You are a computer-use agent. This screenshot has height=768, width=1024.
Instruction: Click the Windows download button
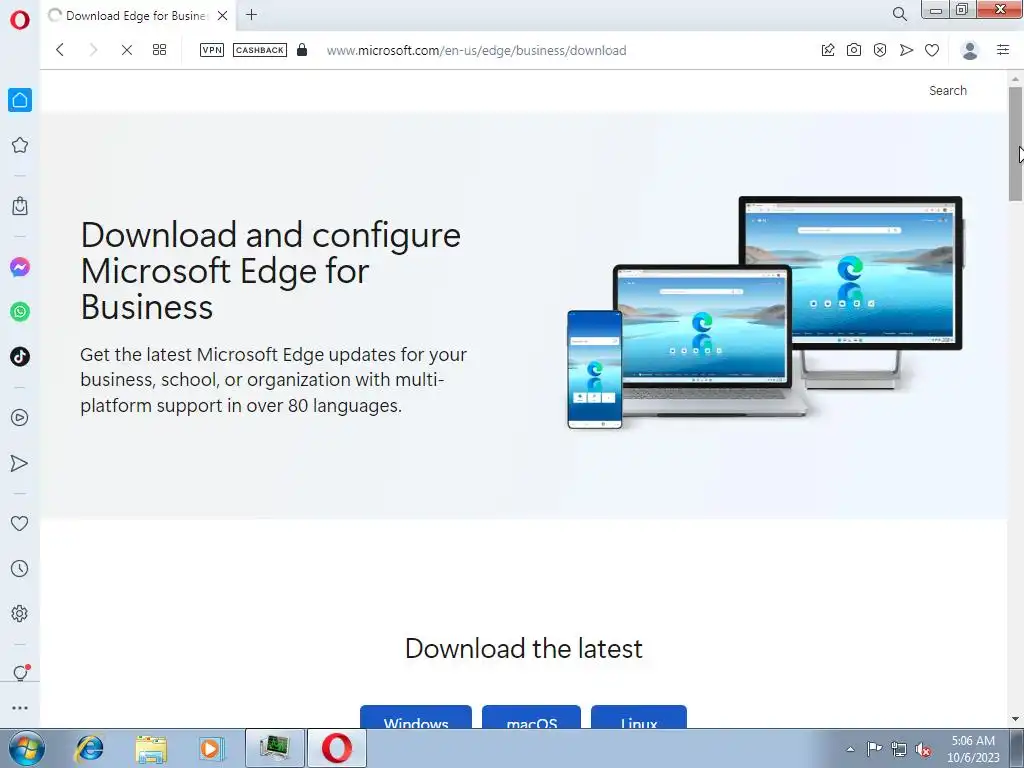416,717
